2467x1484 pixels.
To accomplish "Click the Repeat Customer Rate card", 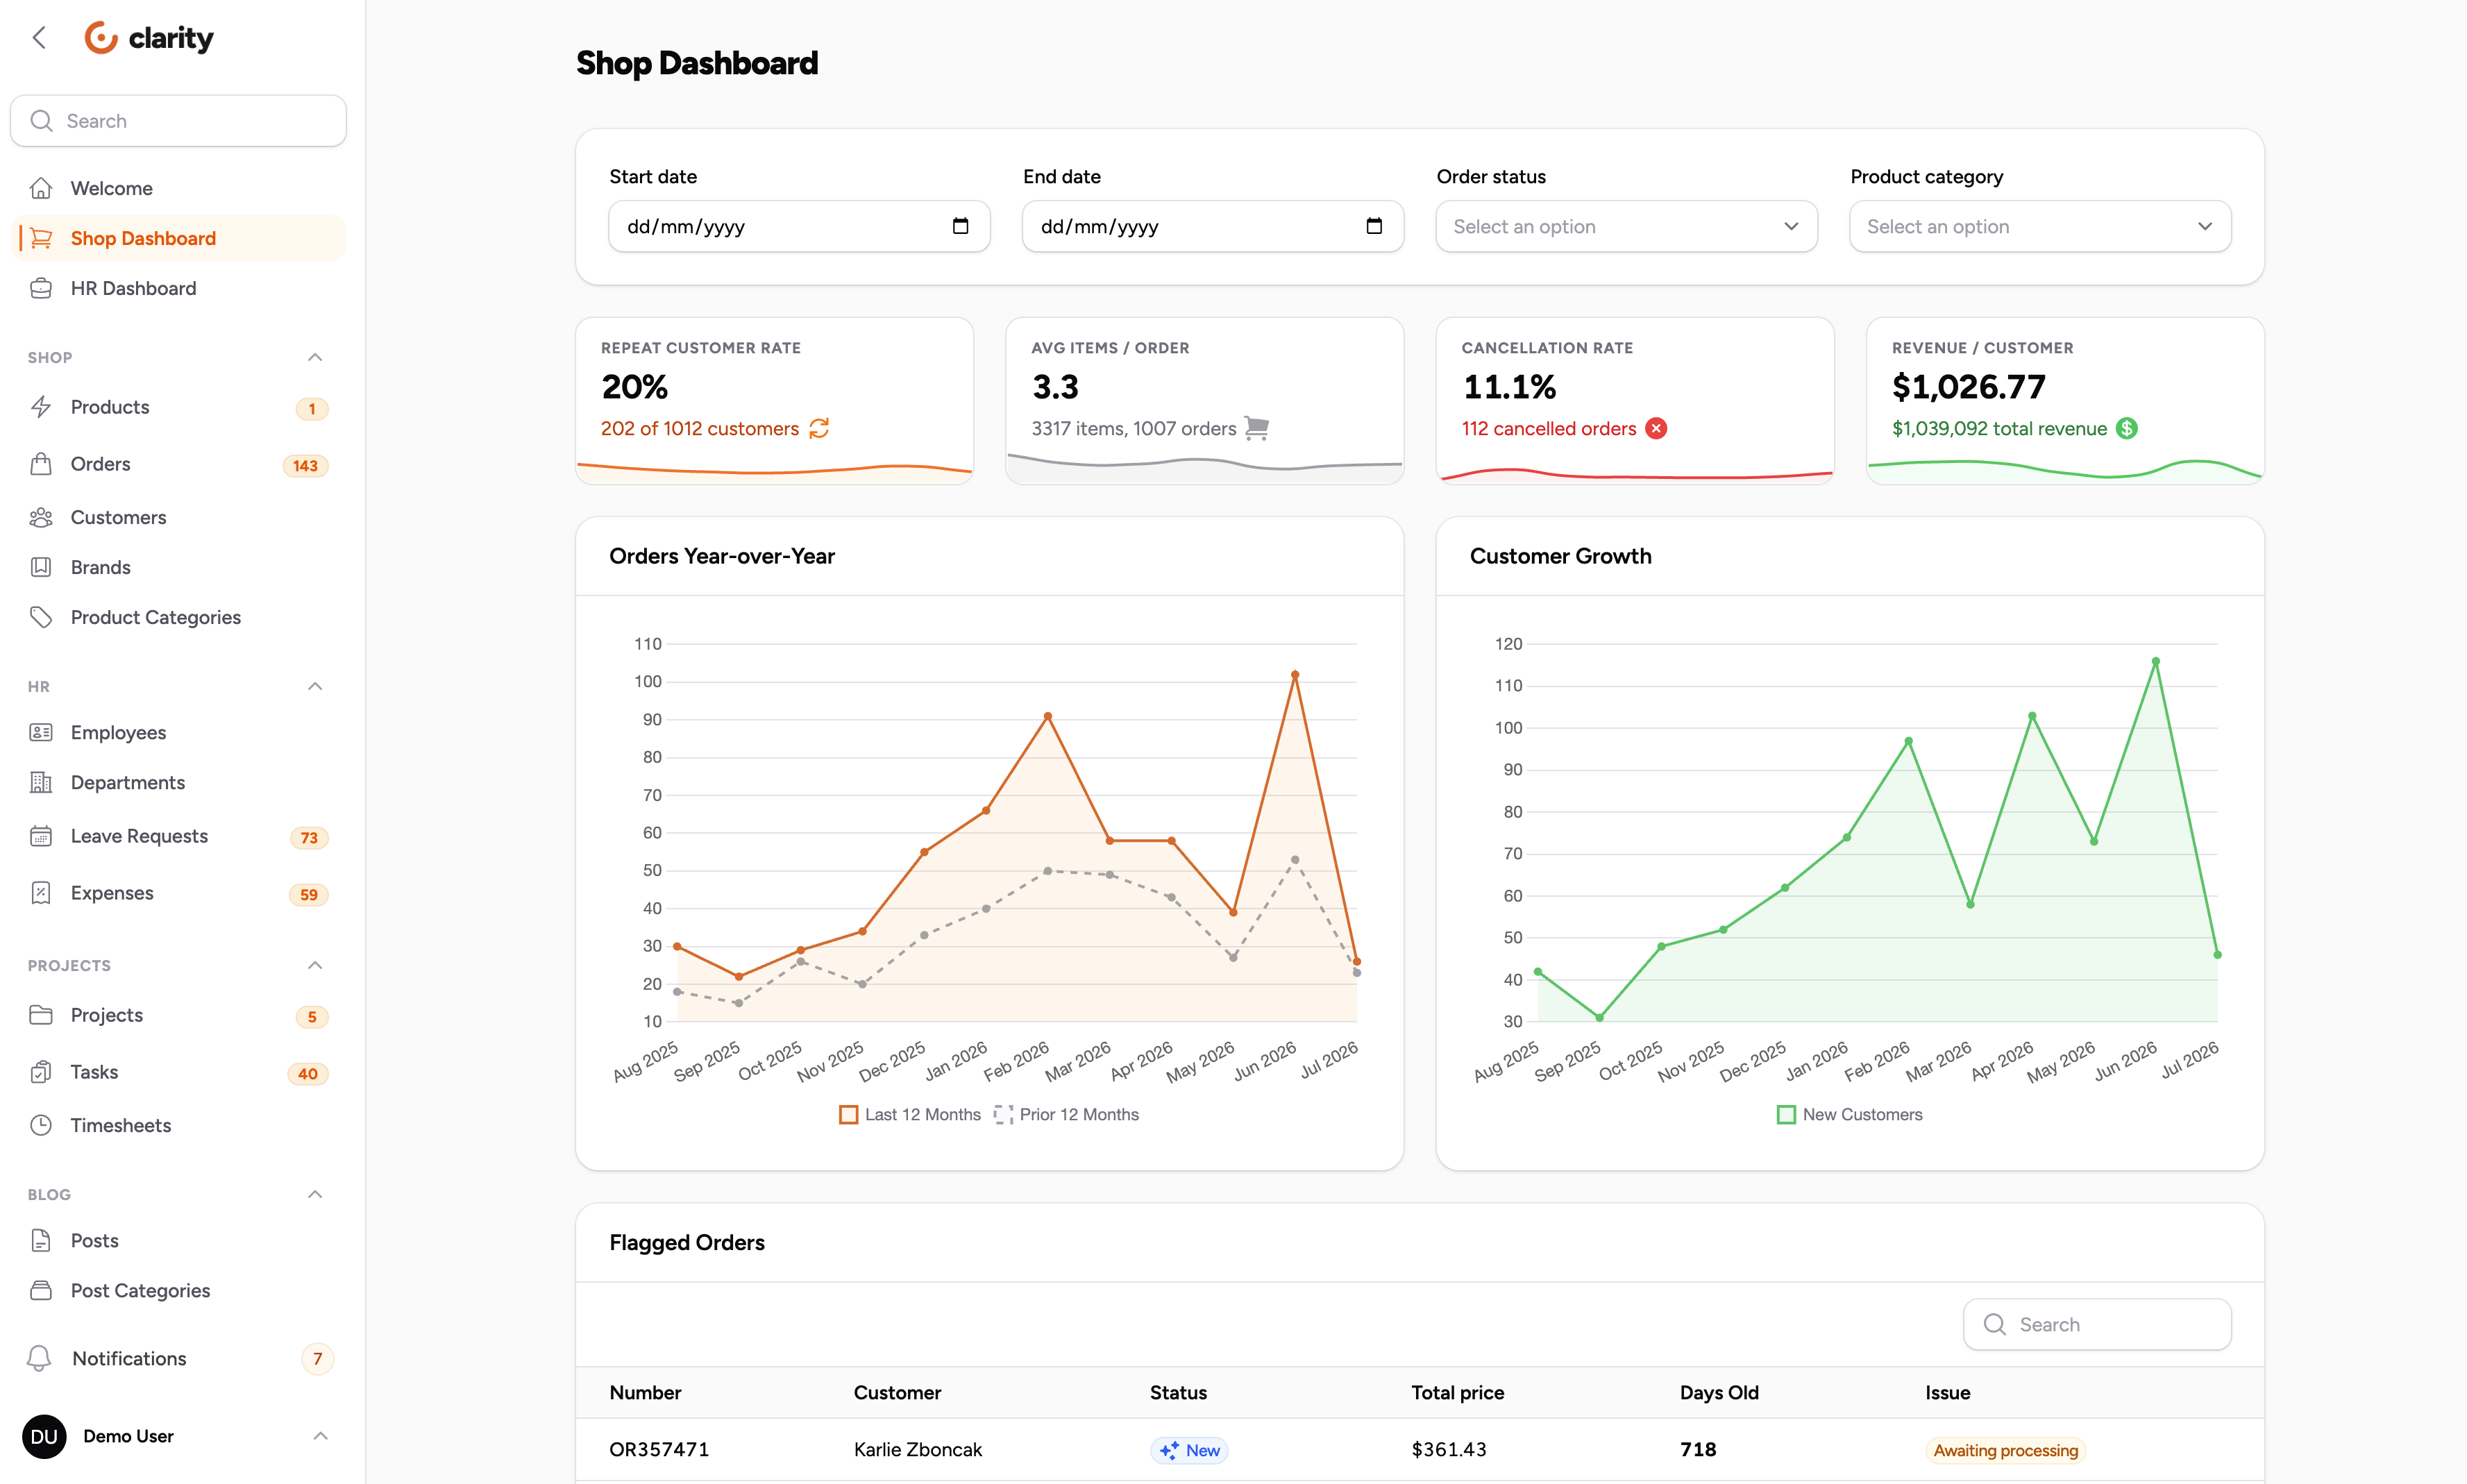I will (774, 401).
